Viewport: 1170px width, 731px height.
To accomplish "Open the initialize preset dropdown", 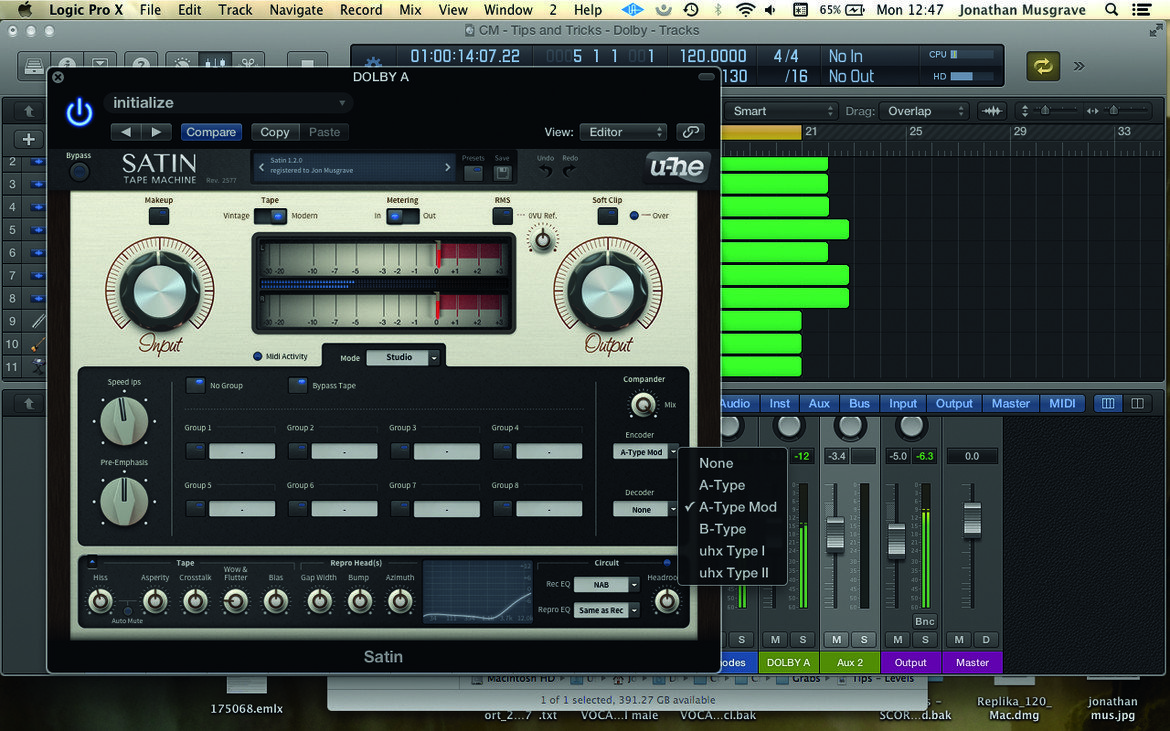I will [228, 103].
